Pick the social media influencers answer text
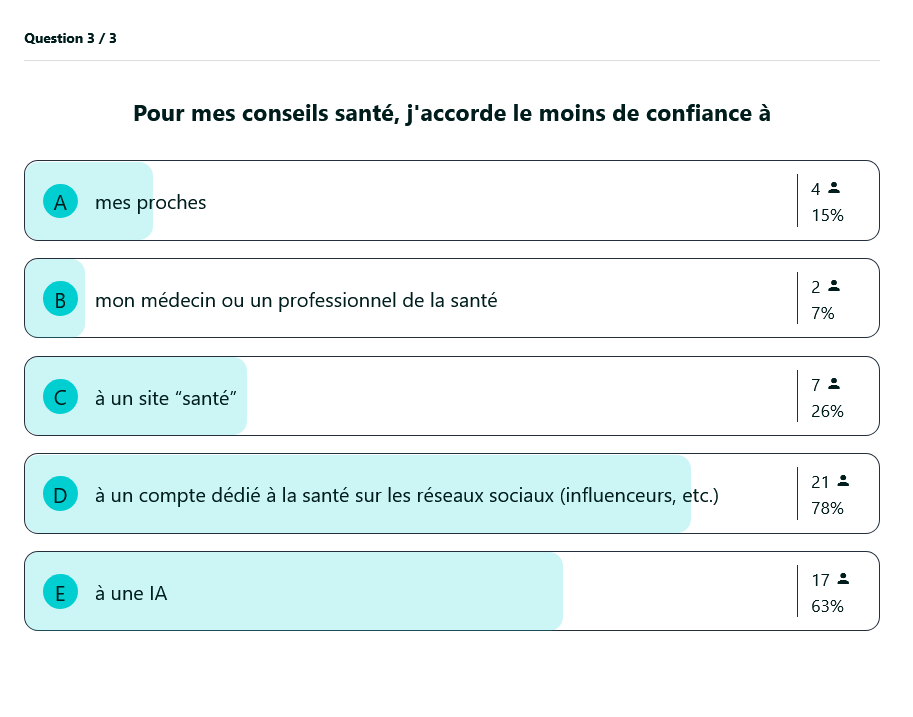Image resolution: width=913 pixels, height=717 pixels. point(407,494)
